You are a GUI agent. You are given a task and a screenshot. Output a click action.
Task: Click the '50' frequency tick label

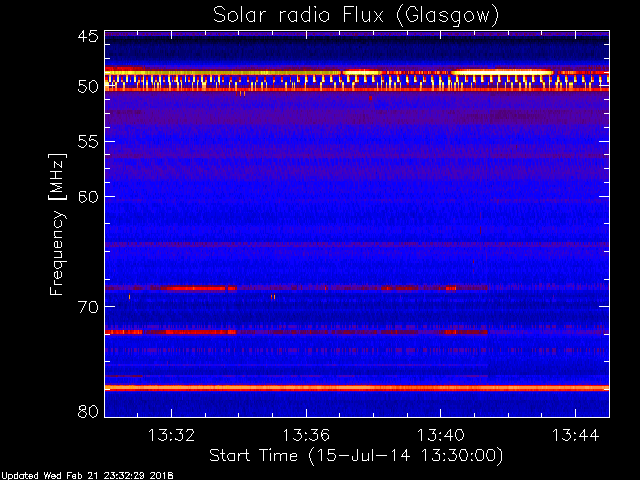(x=88, y=87)
